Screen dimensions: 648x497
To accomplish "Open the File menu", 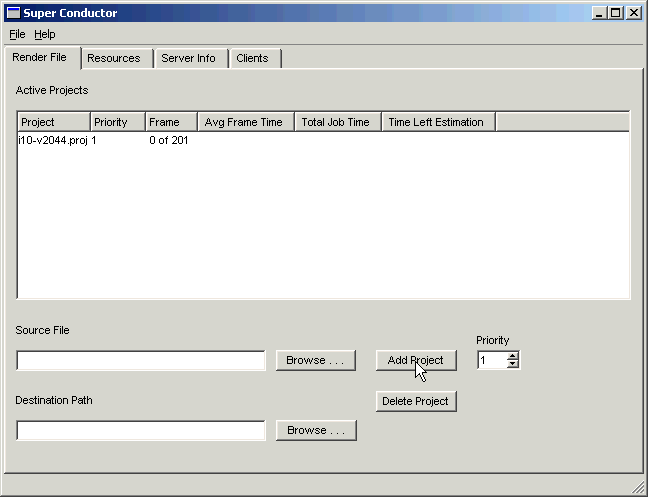I will coord(17,34).
